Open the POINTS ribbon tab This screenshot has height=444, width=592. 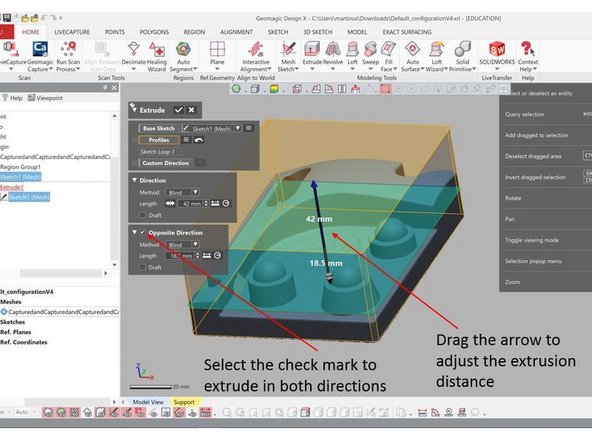pyautogui.click(x=114, y=32)
